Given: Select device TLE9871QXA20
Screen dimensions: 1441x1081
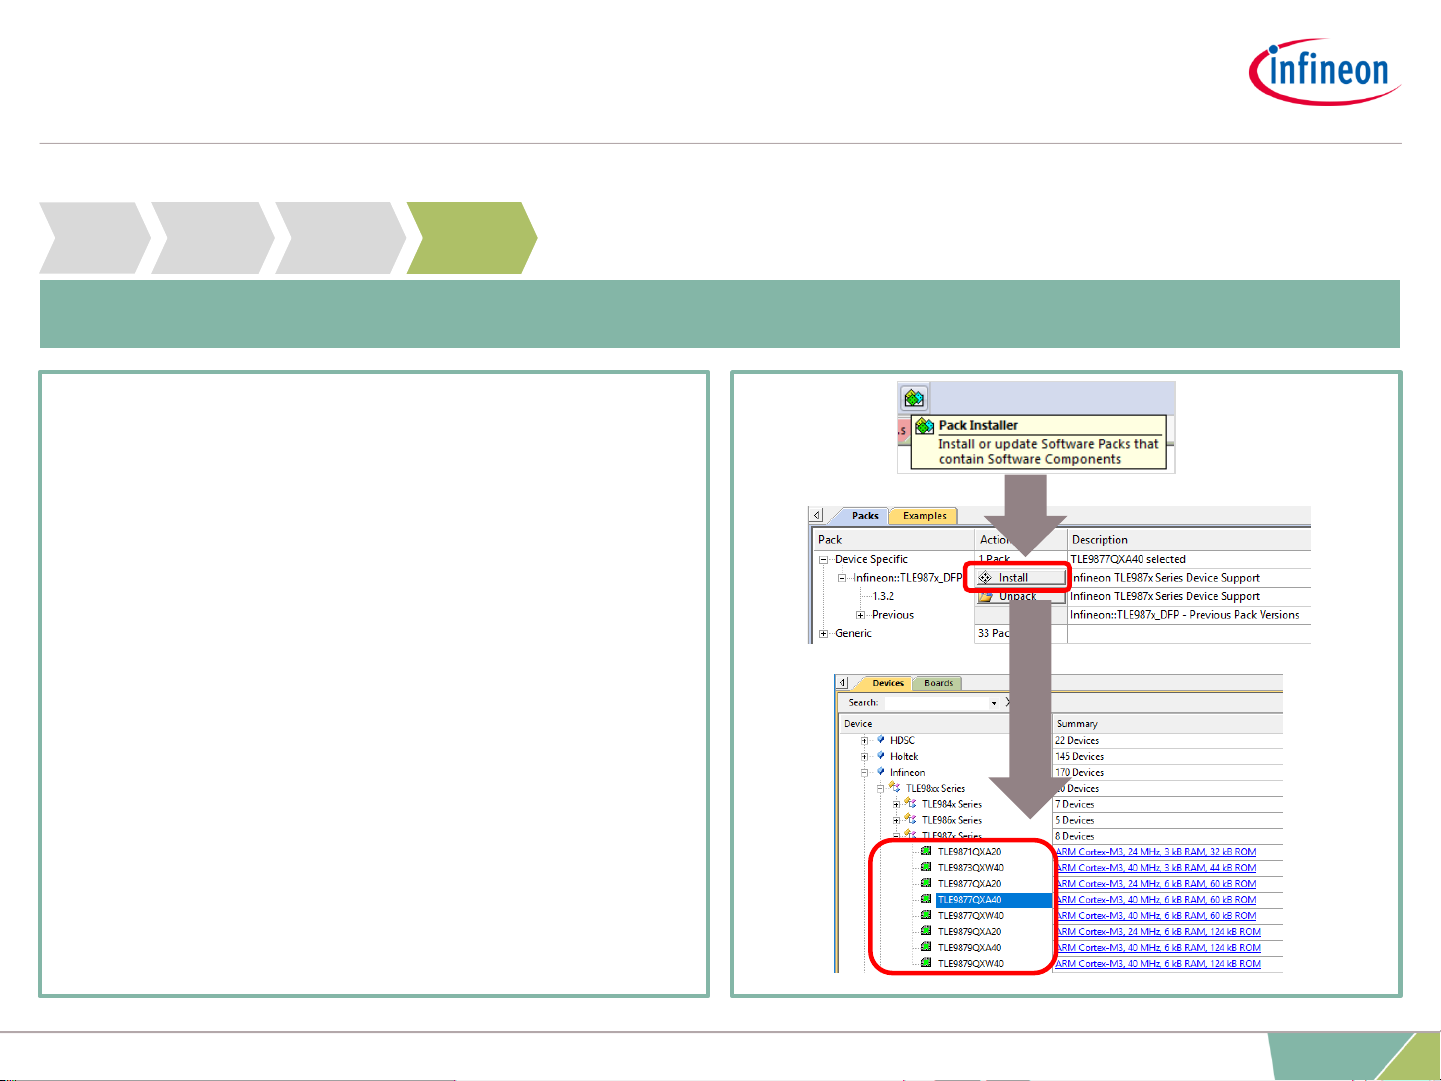Looking at the screenshot, I should [x=969, y=852].
